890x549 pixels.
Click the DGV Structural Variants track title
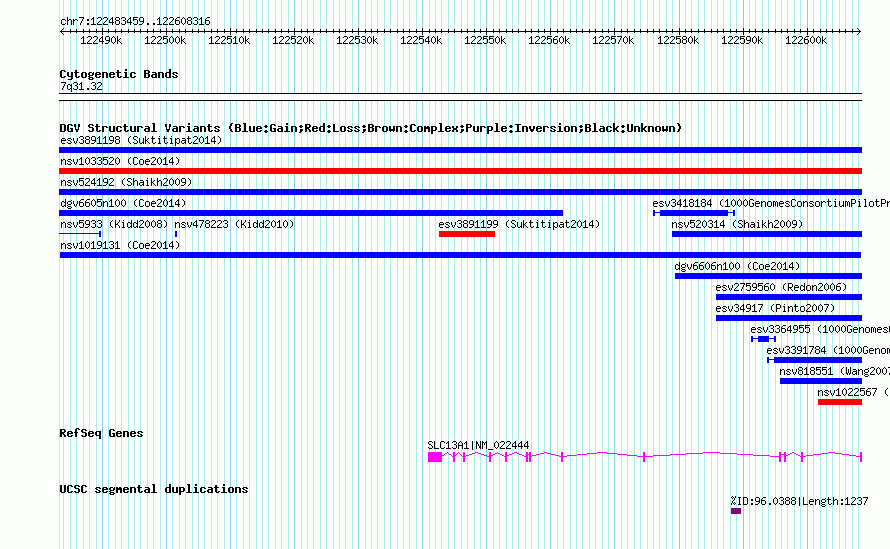click(x=371, y=128)
